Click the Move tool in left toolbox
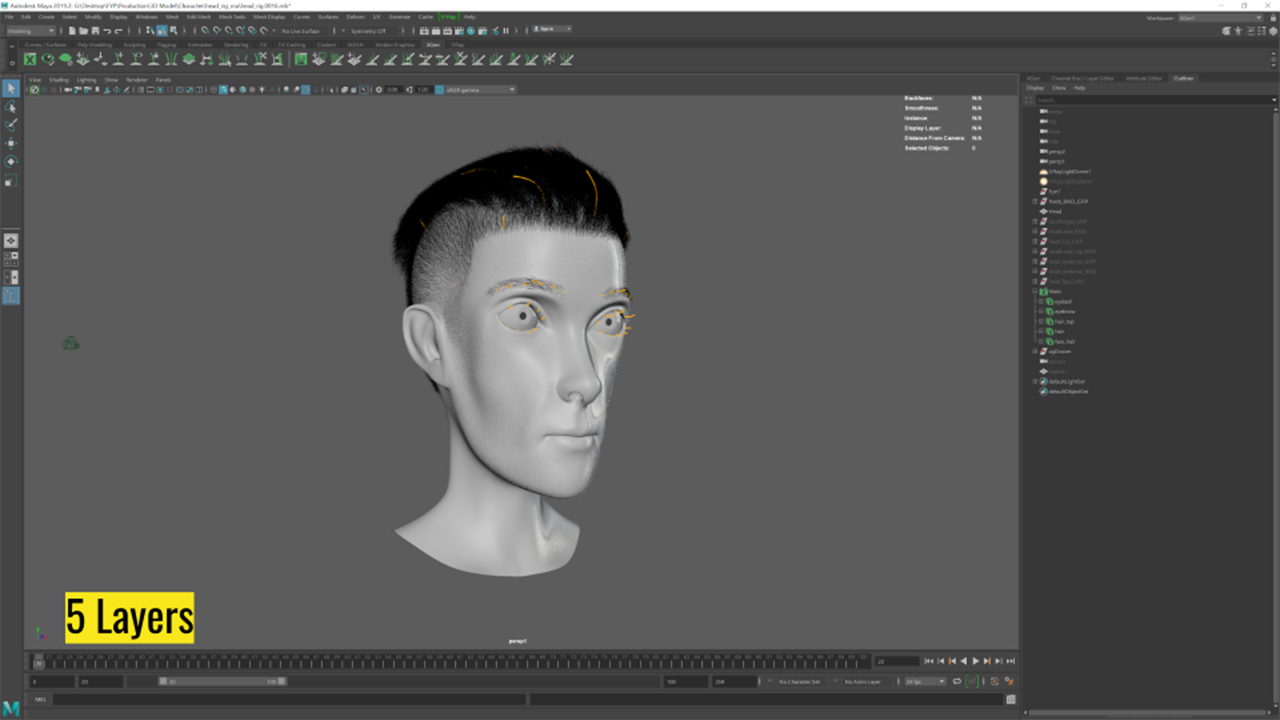This screenshot has width=1280, height=720. (11, 143)
